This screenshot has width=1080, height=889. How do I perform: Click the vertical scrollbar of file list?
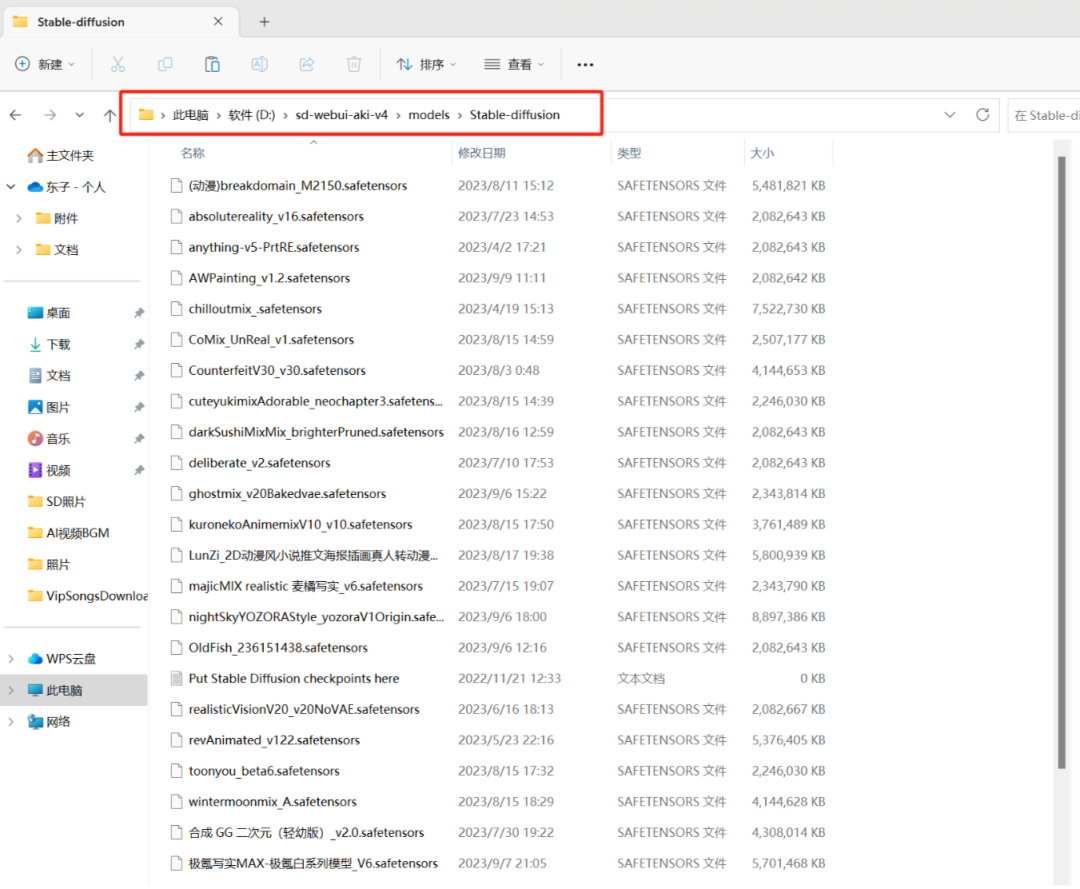1061,461
